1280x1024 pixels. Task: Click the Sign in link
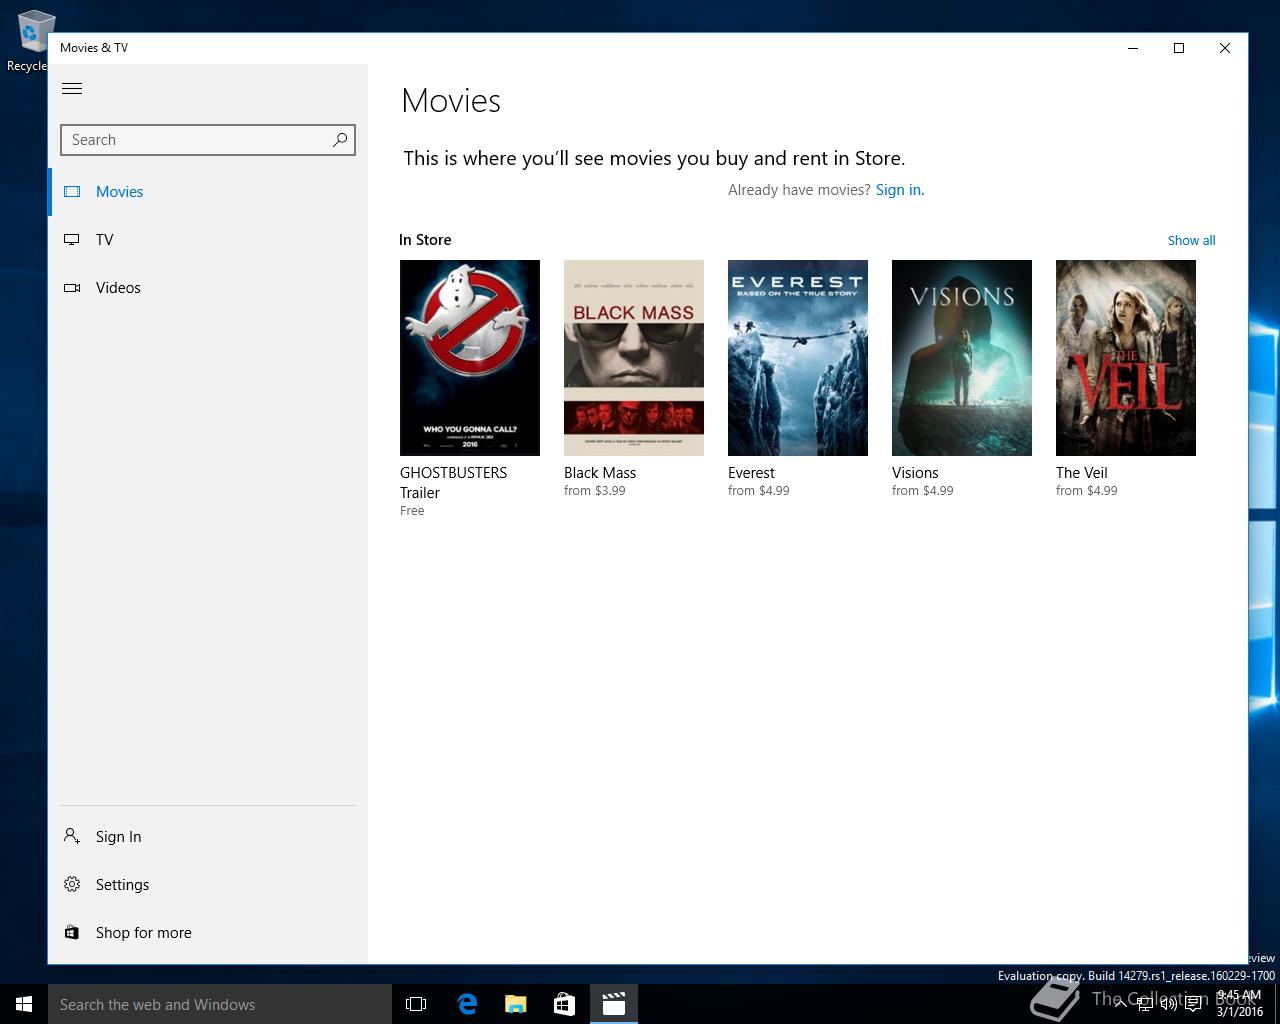tap(899, 190)
